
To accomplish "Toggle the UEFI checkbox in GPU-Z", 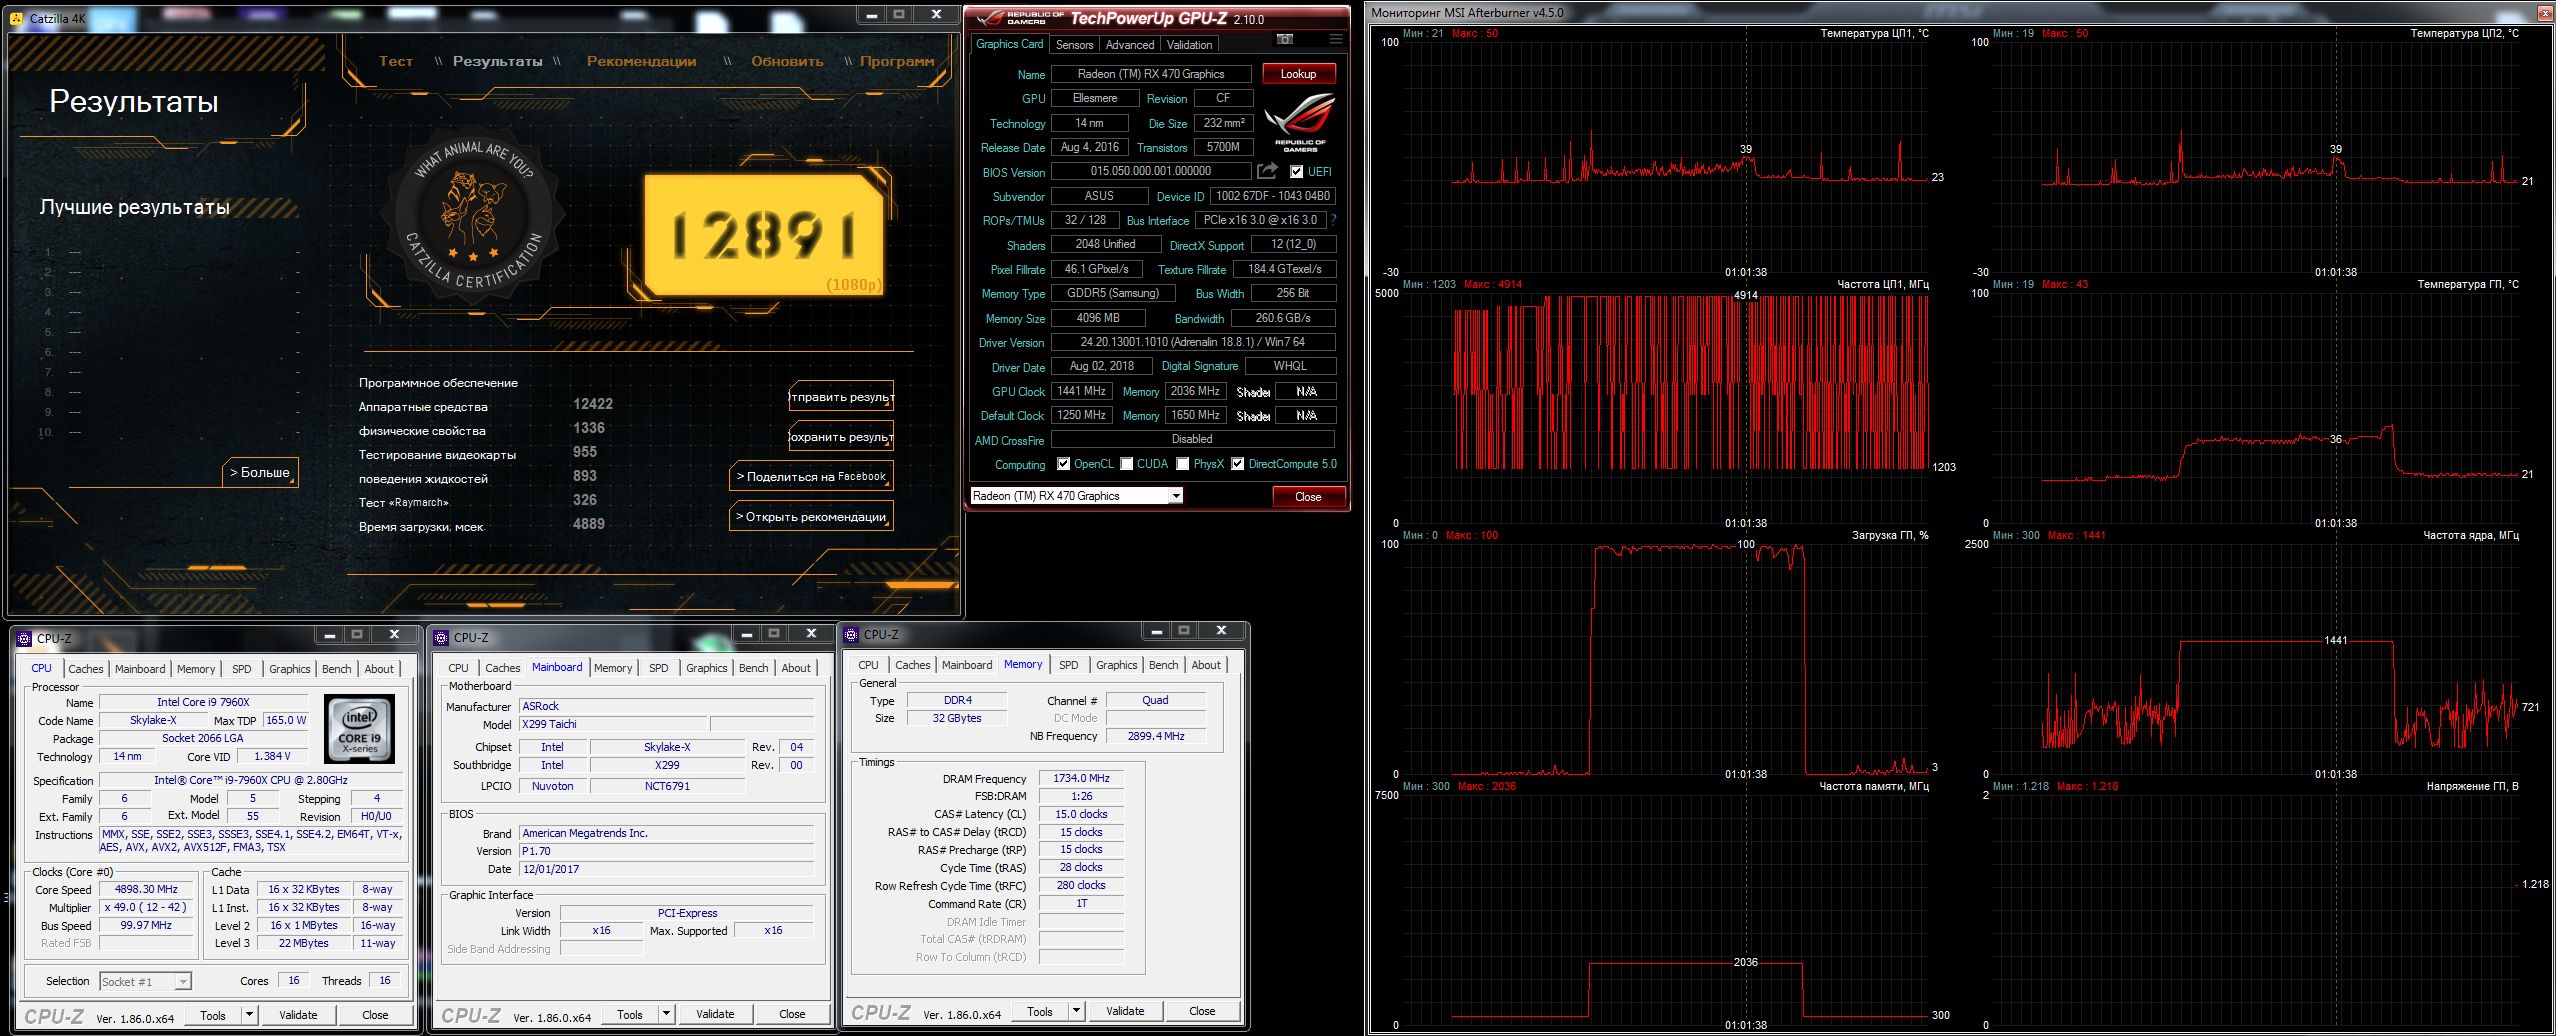I will pos(1296,171).
